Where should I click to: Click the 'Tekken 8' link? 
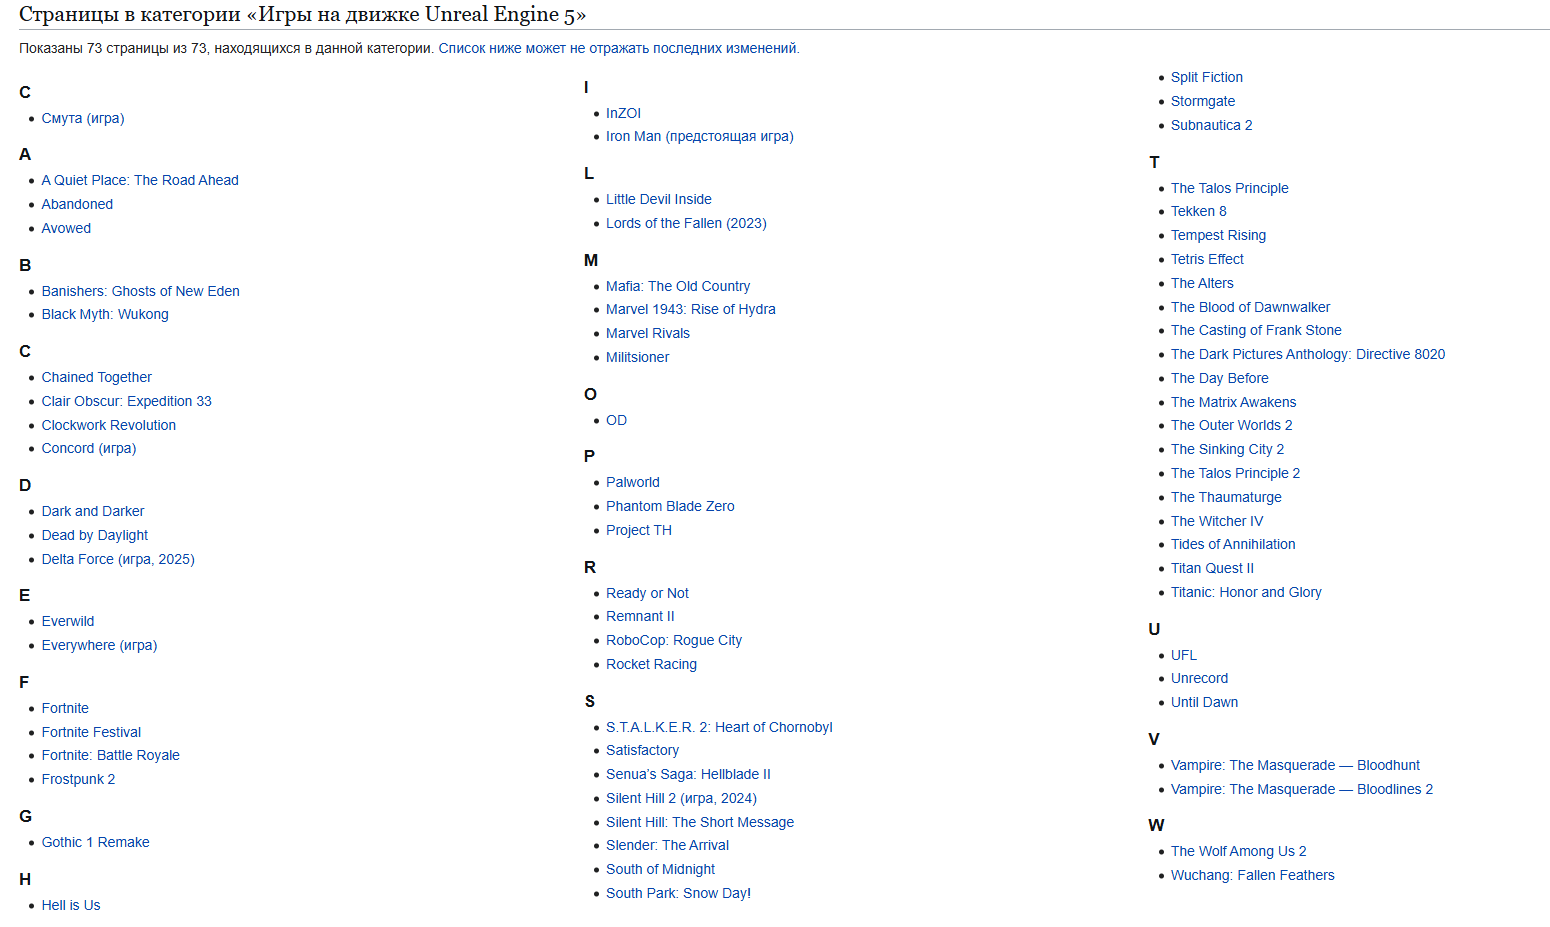1198,211
